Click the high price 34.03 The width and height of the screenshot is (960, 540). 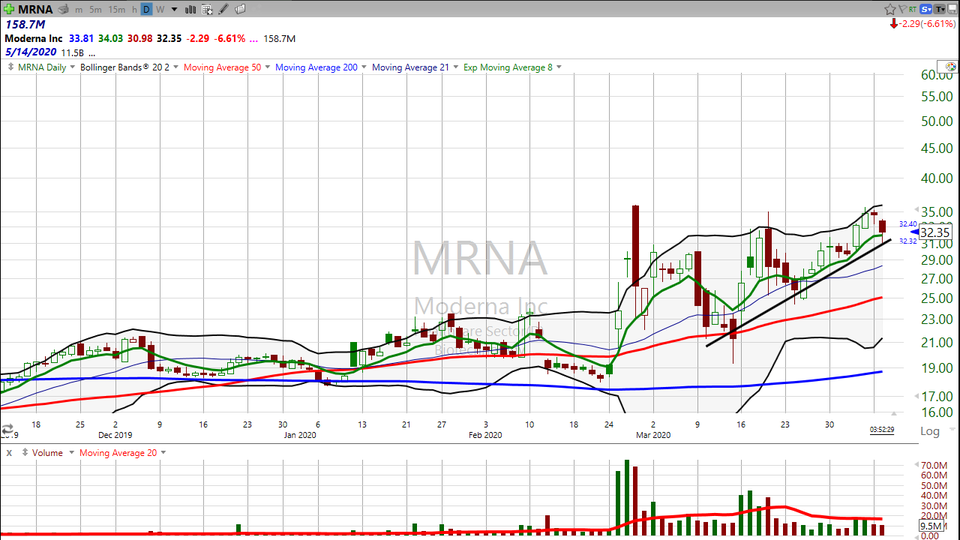pyautogui.click(x=110, y=39)
